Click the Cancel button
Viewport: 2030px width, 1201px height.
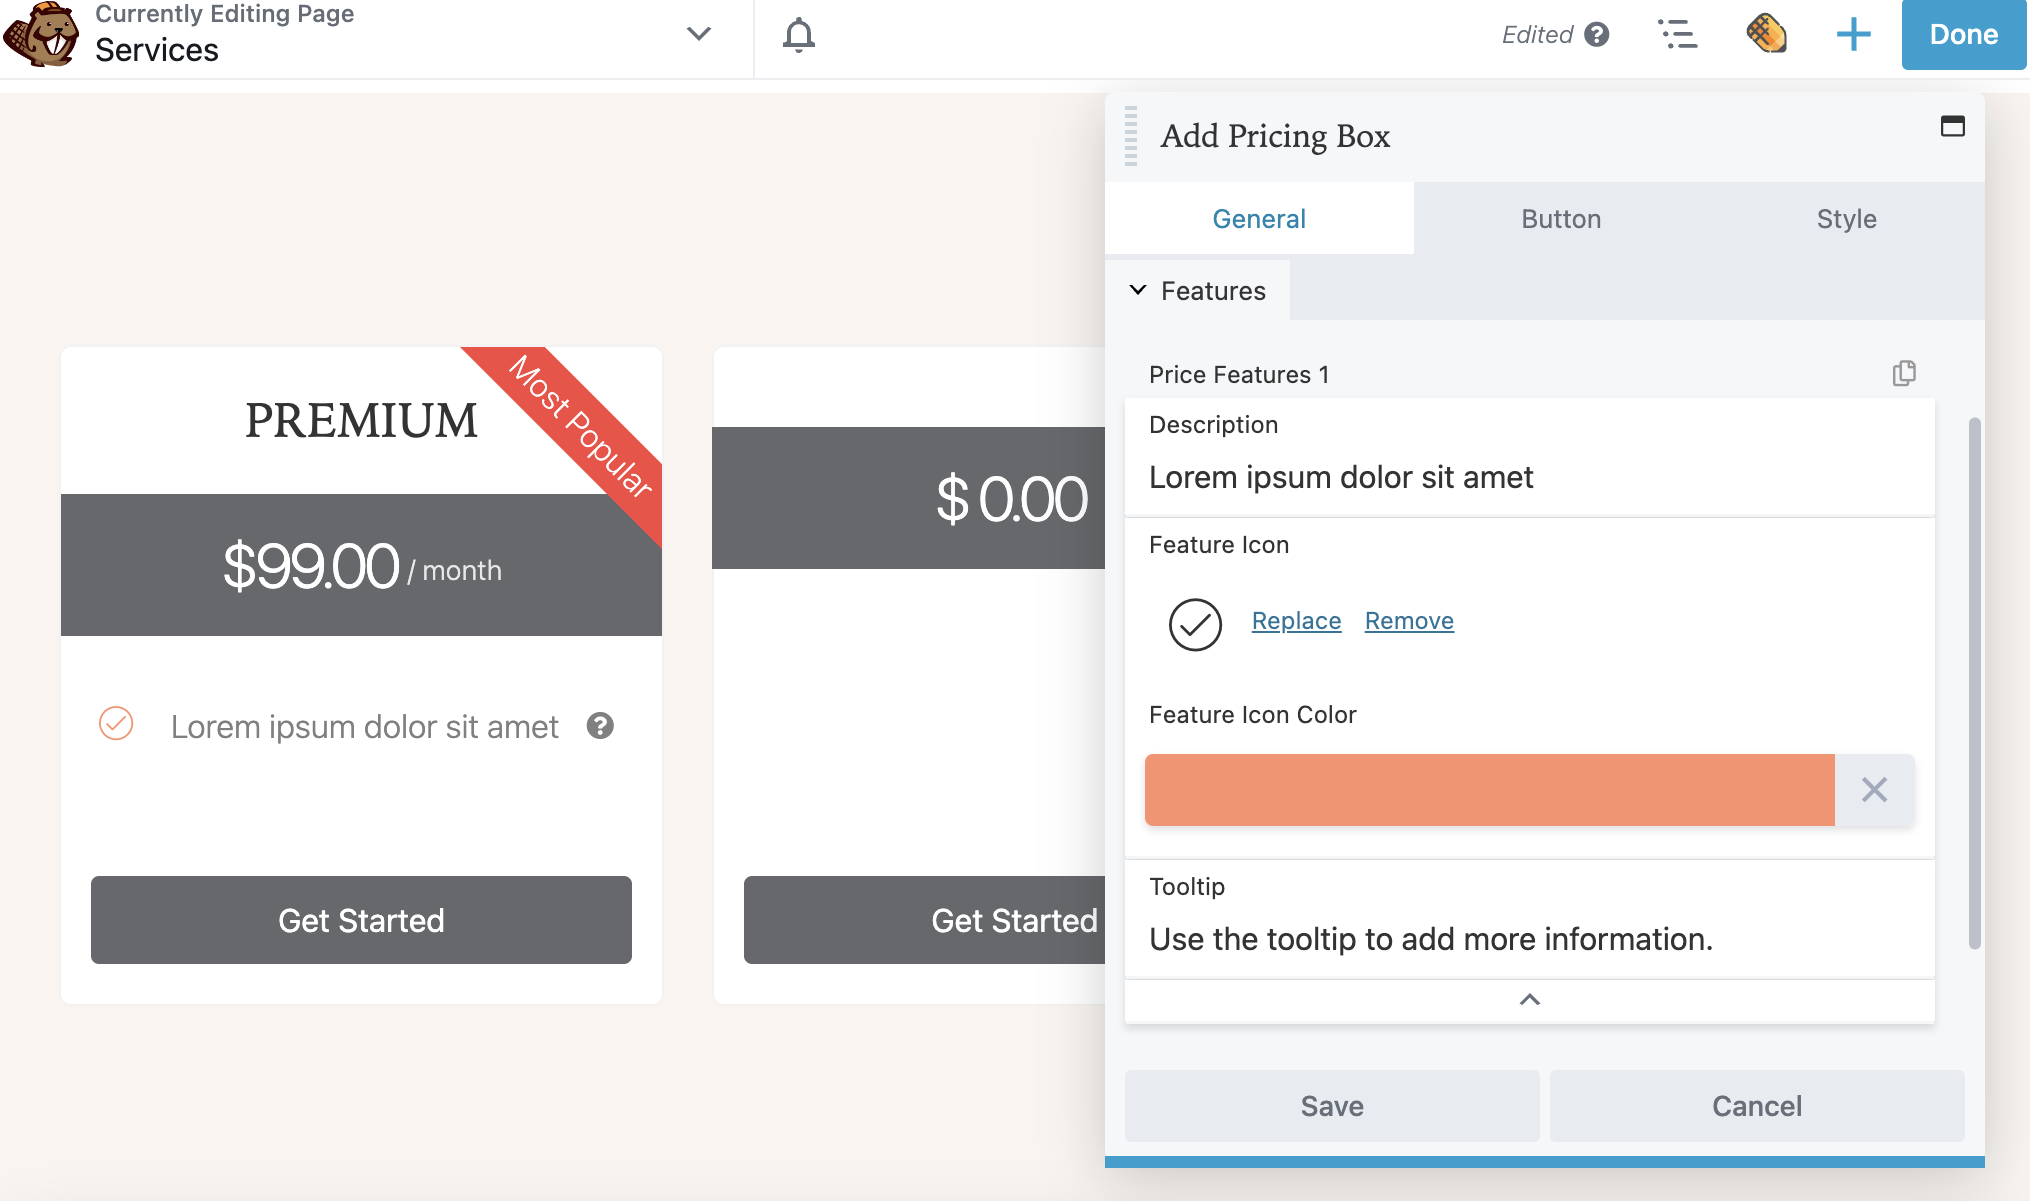click(1757, 1105)
